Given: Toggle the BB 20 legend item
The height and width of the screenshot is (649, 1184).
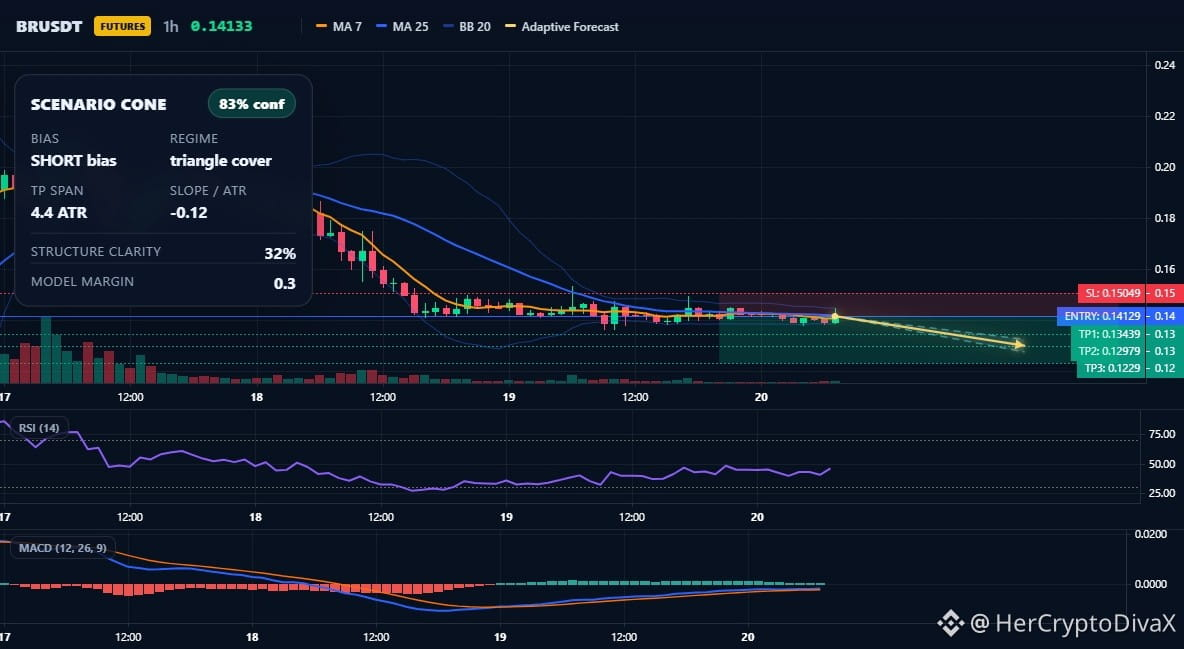Looking at the screenshot, I should (x=467, y=26).
